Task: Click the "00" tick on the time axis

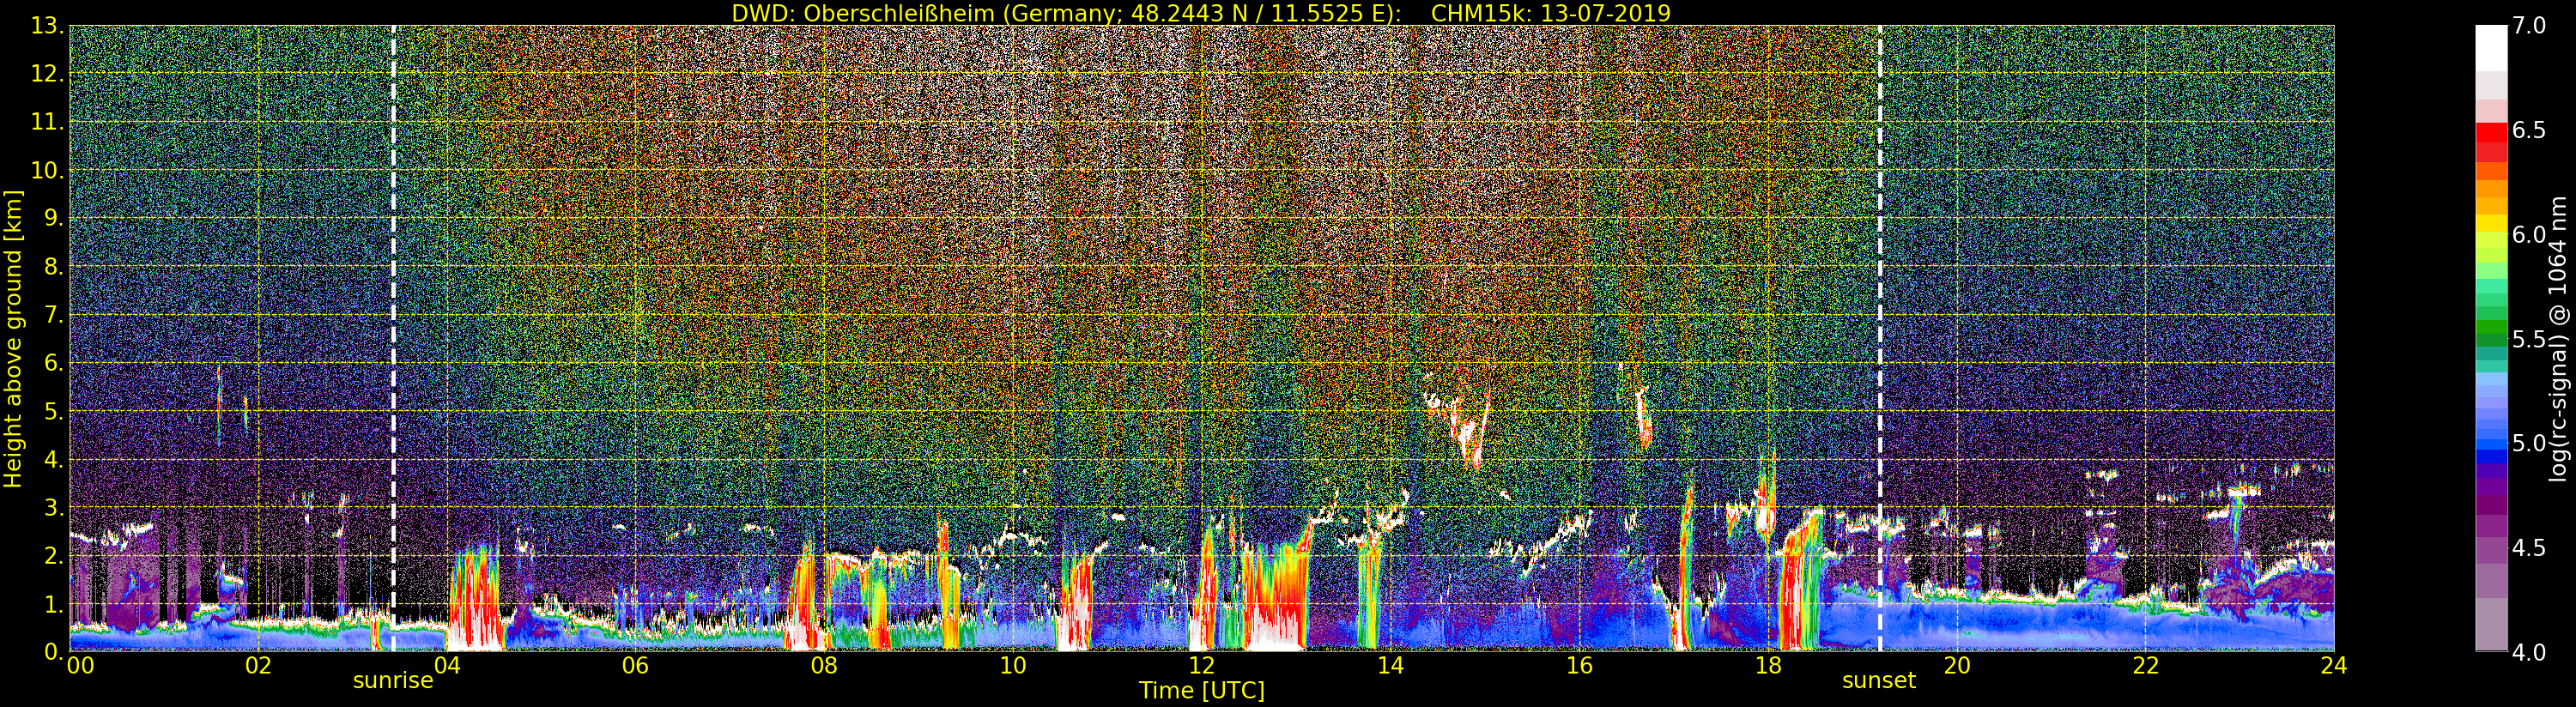Action: 80,666
